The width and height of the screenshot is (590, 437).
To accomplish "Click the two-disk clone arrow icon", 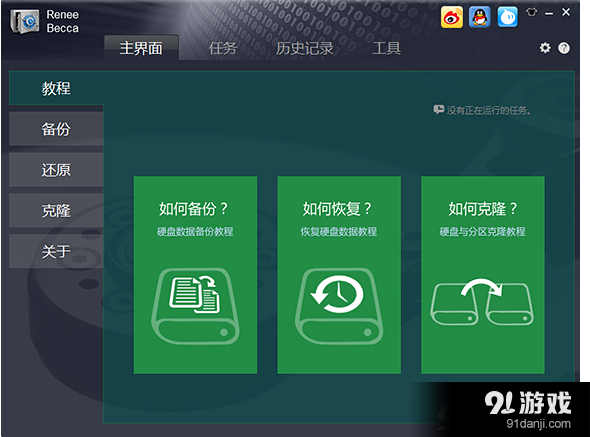I will (x=482, y=301).
